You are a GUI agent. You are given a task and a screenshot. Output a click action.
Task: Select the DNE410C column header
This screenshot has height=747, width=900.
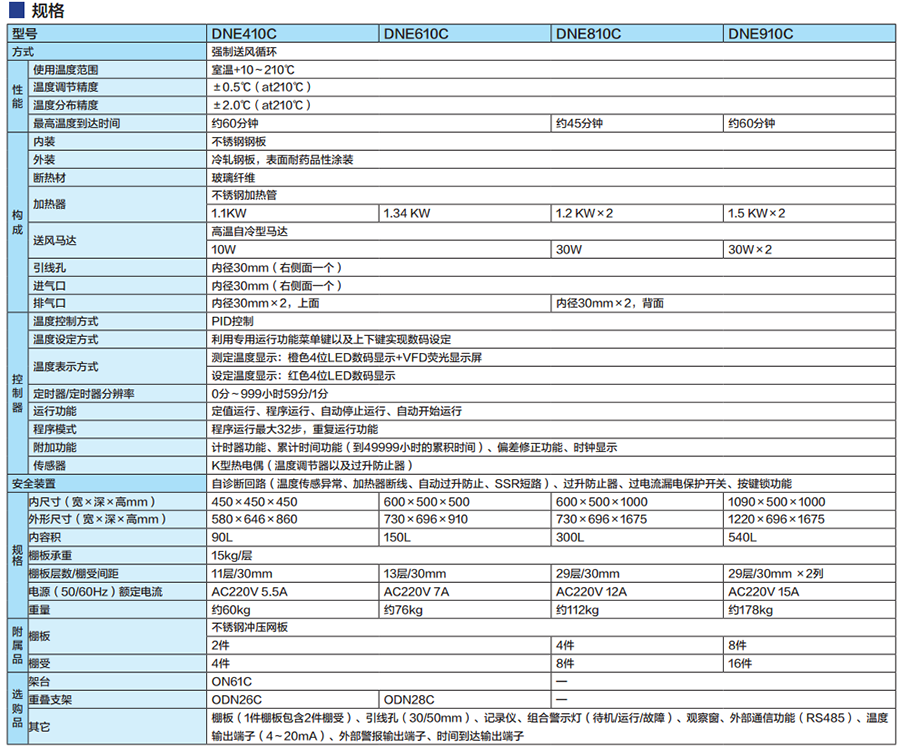click(x=244, y=33)
